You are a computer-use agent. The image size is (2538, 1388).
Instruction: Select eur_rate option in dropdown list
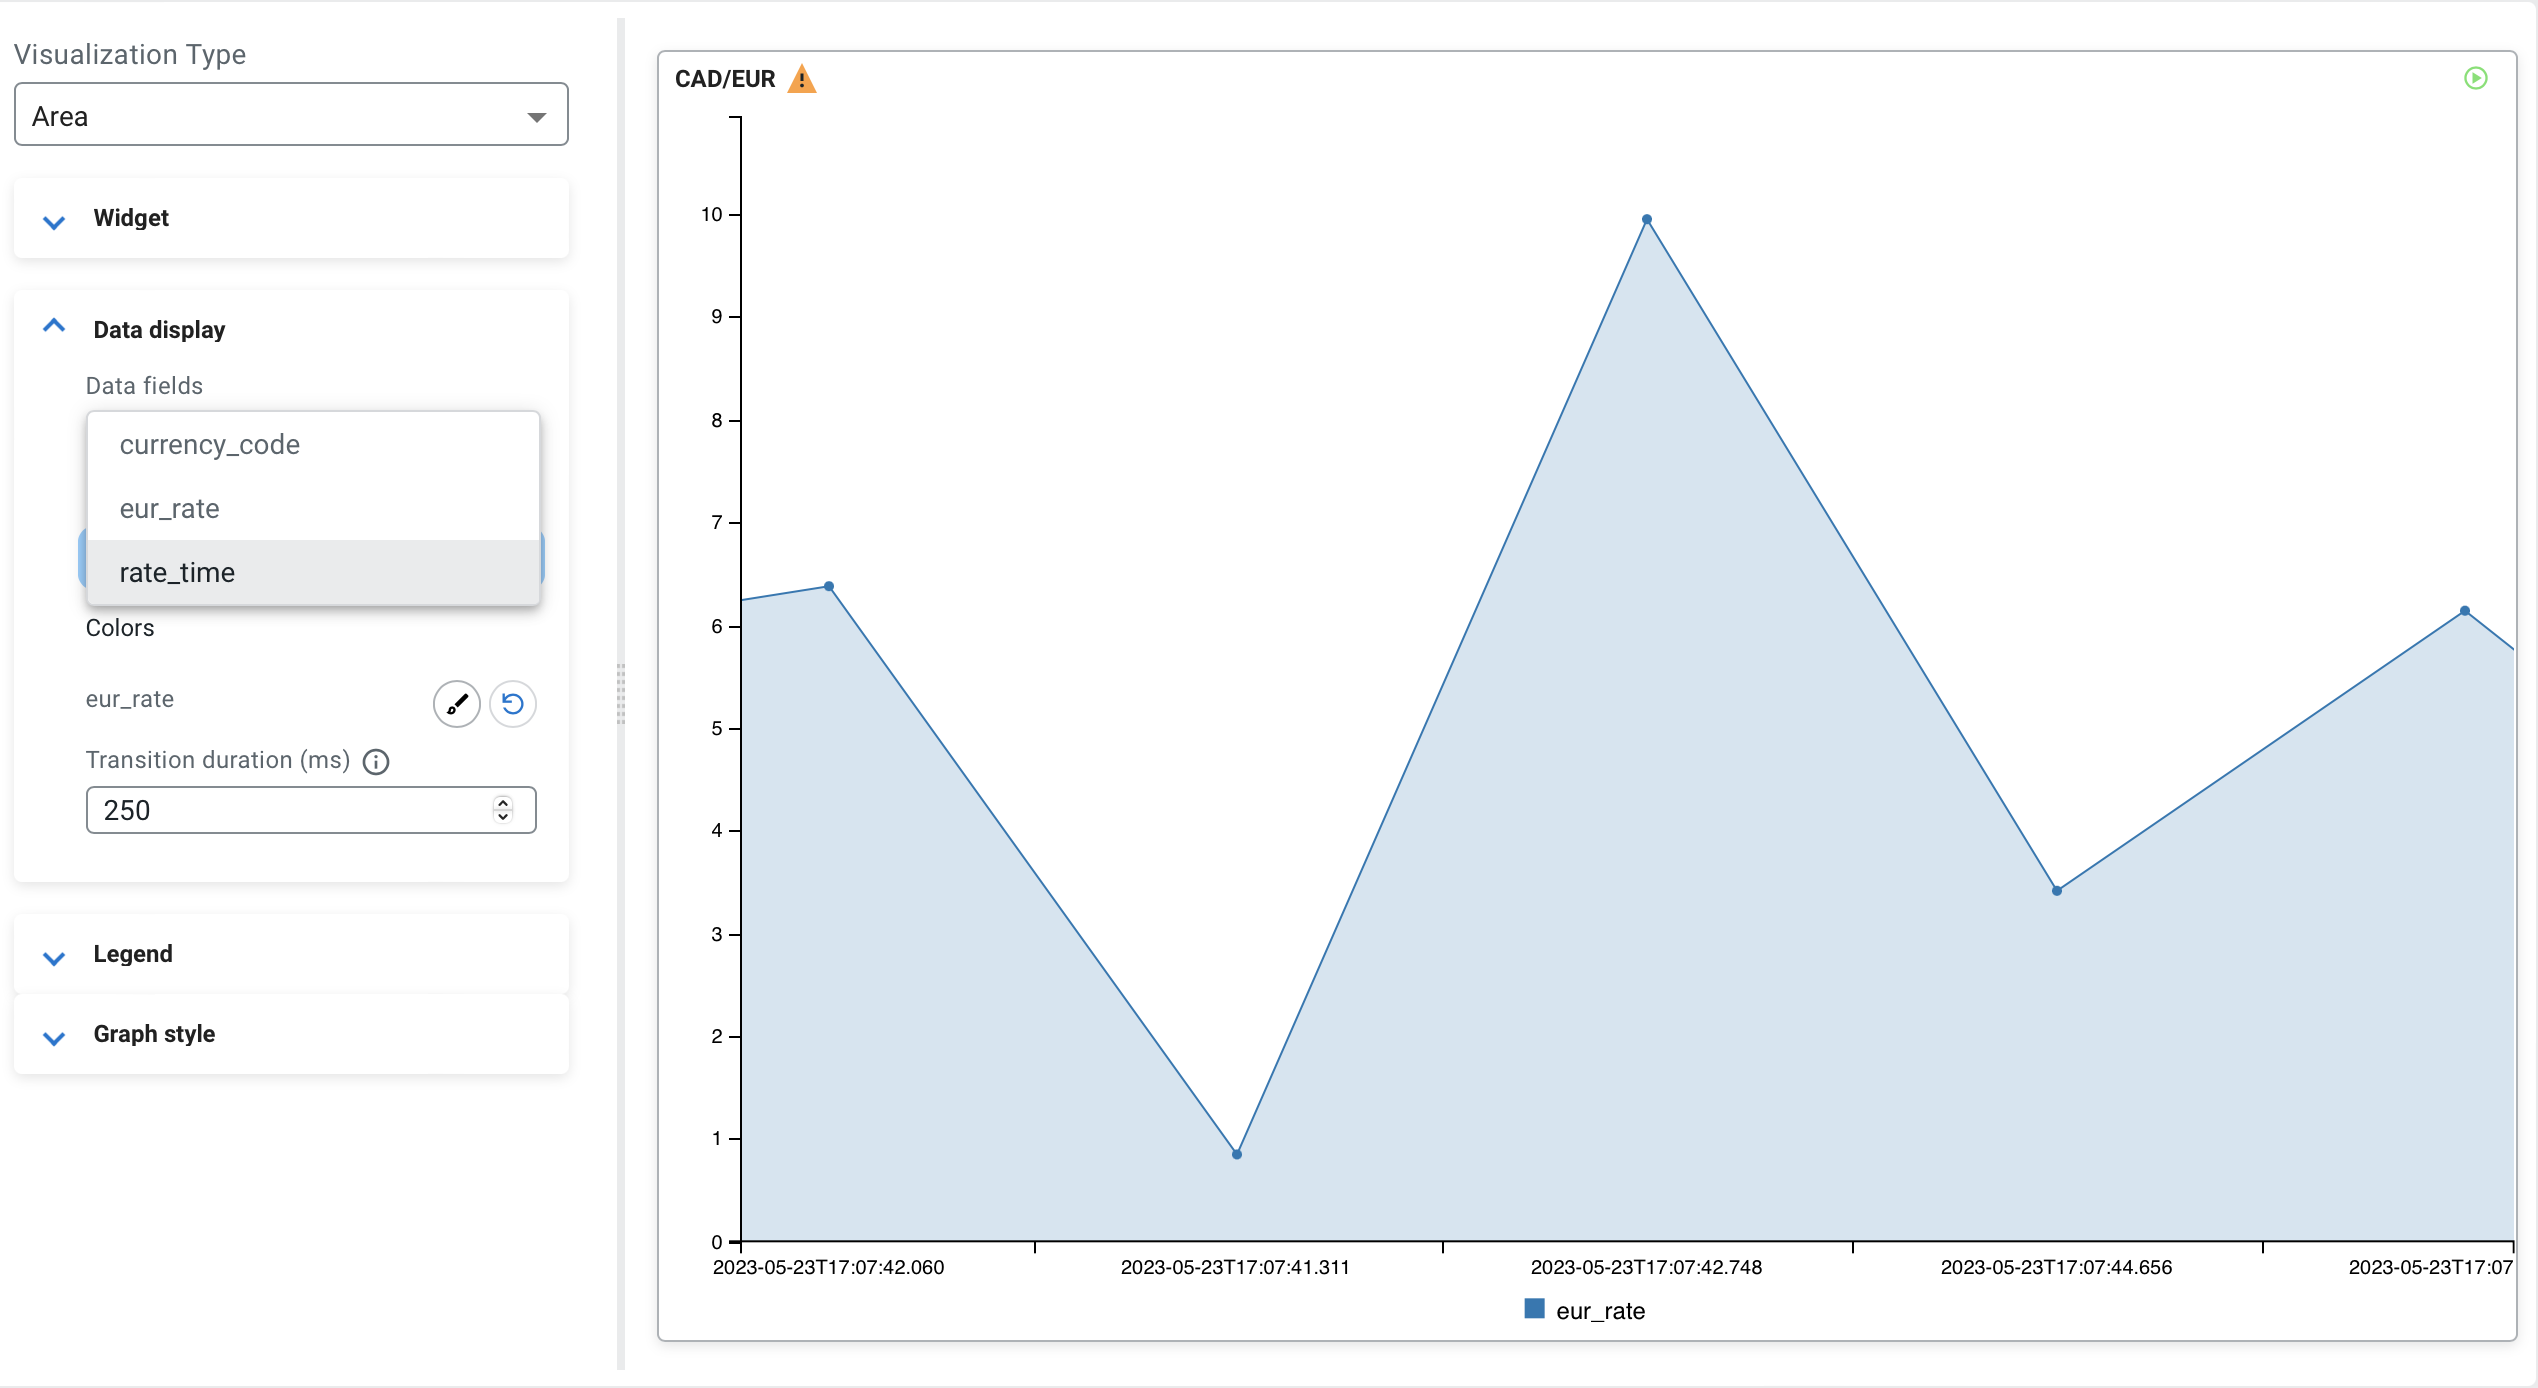pyautogui.click(x=170, y=509)
